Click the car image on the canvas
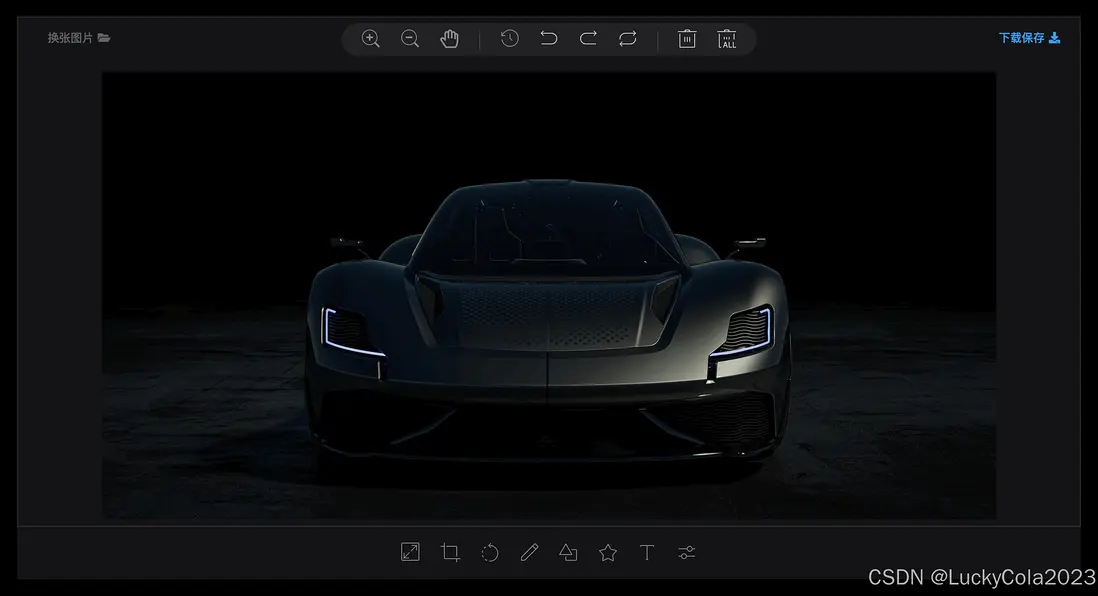 tap(549, 295)
